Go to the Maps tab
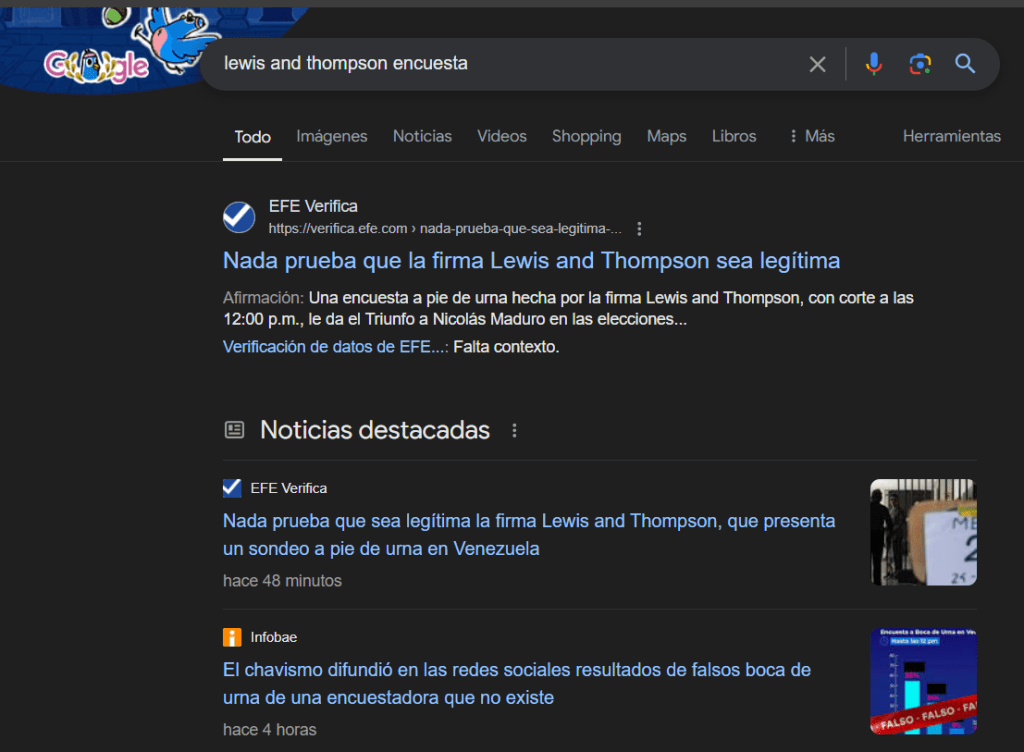The height and width of the screenshot is (752, 1024). coord(667,136)
